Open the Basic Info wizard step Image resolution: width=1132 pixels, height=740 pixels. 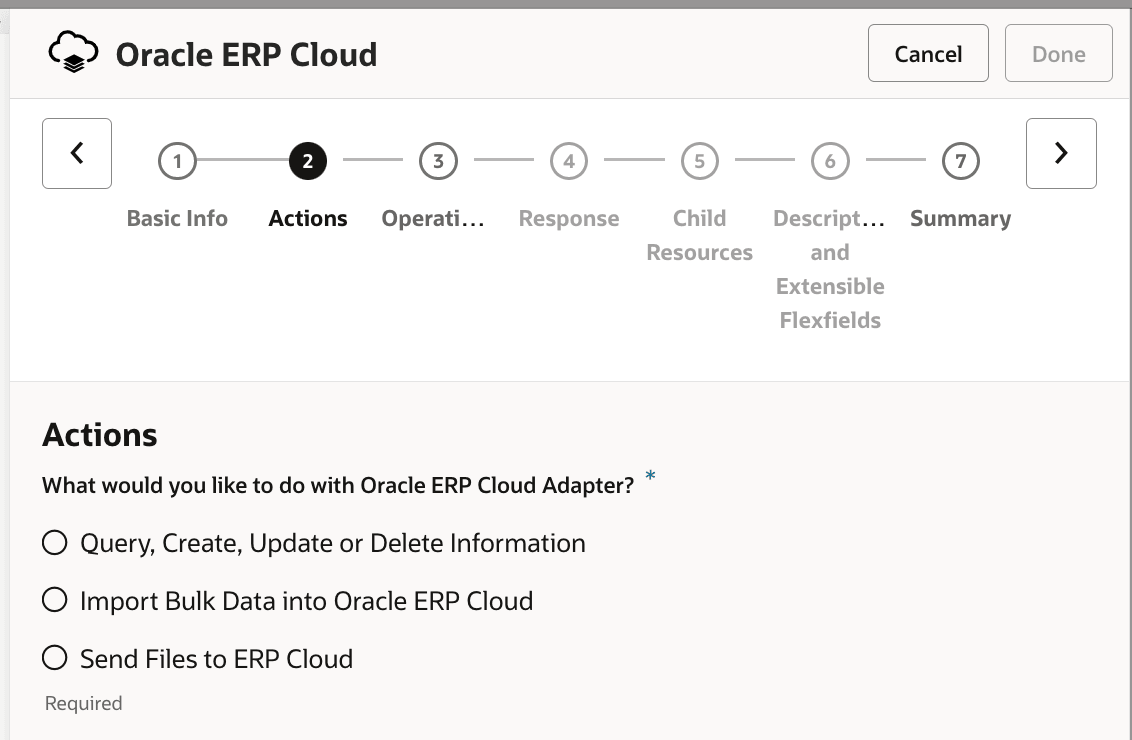pos(177,218)
